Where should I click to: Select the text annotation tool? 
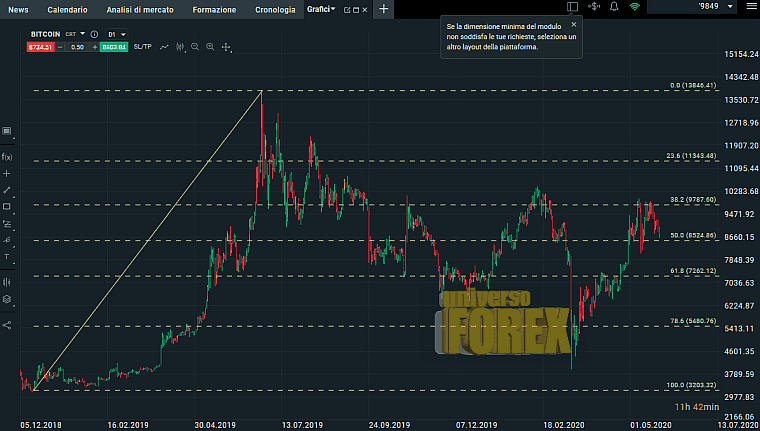click(7, 256)
